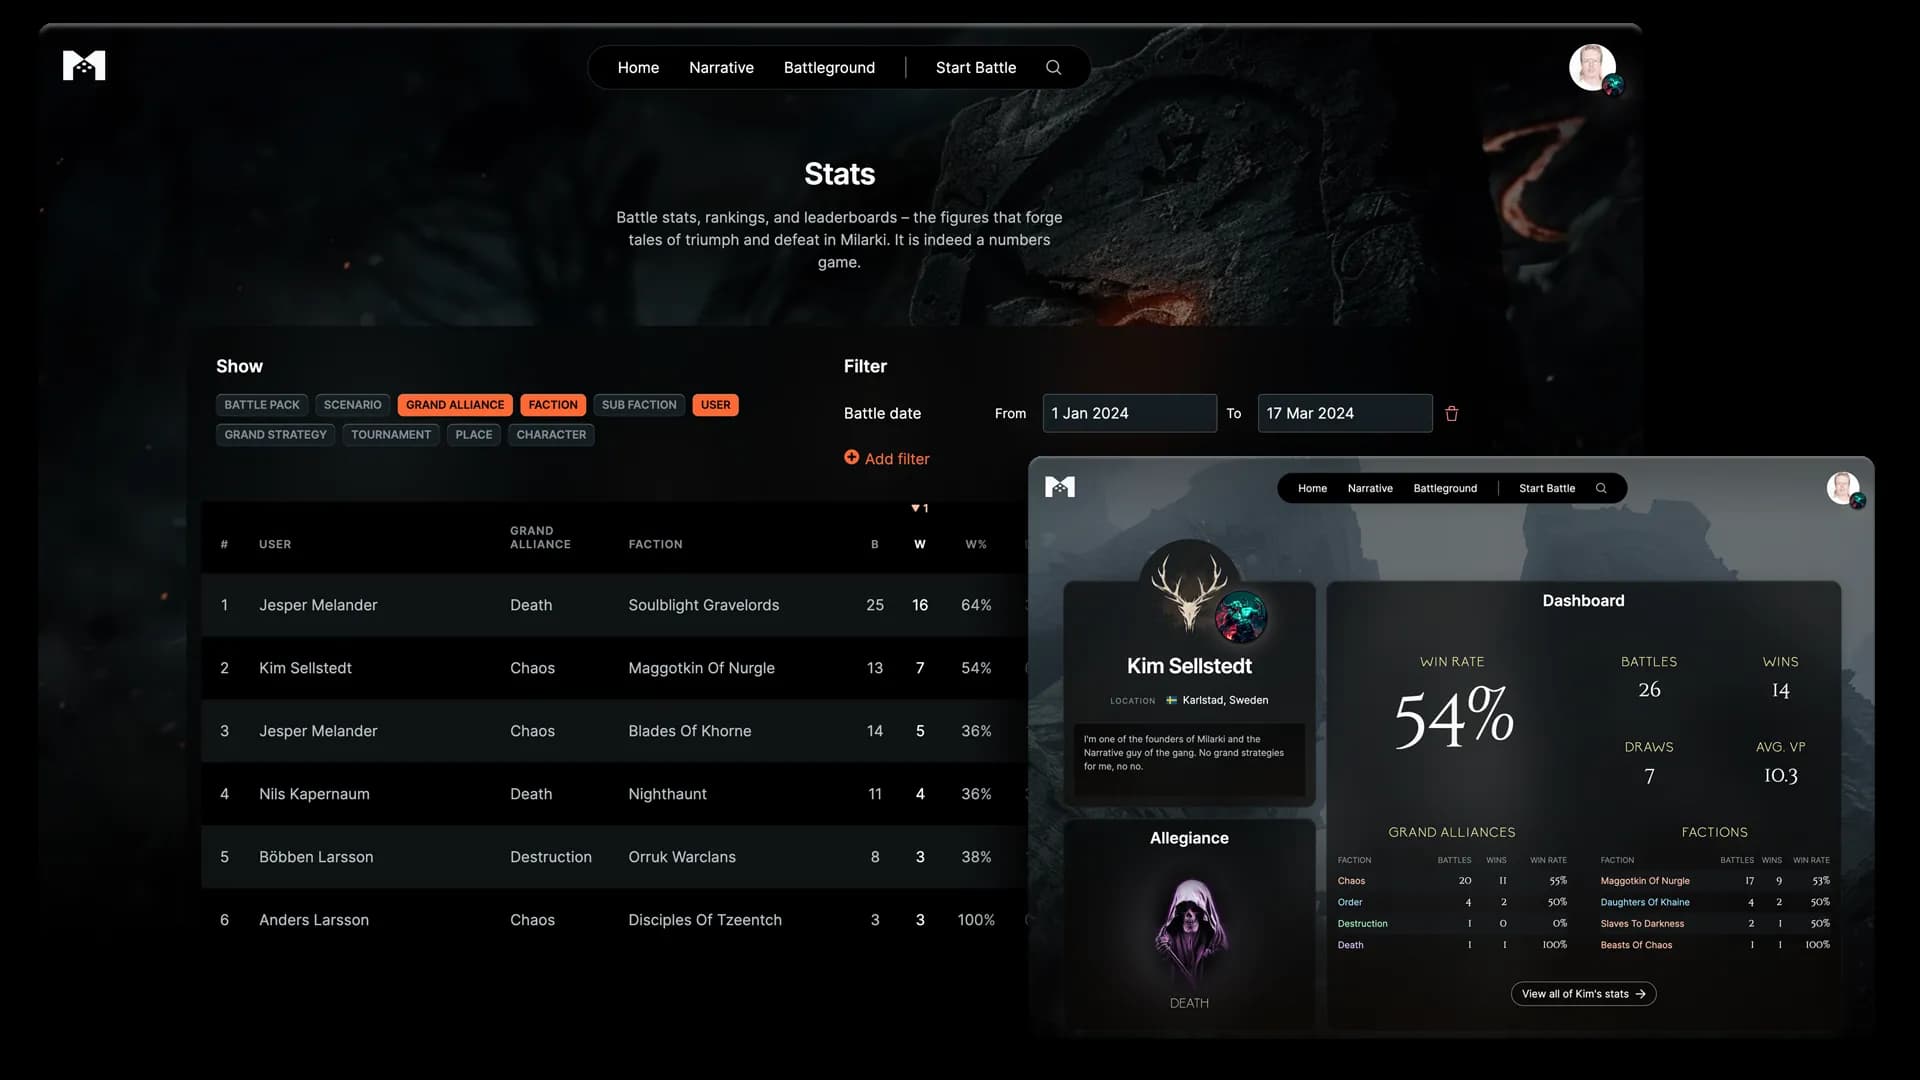Image resolution: width=1920 pixels, height=1080 pixels.
Task: Click the plus icon next to Add filter
Action: [851, 457]
